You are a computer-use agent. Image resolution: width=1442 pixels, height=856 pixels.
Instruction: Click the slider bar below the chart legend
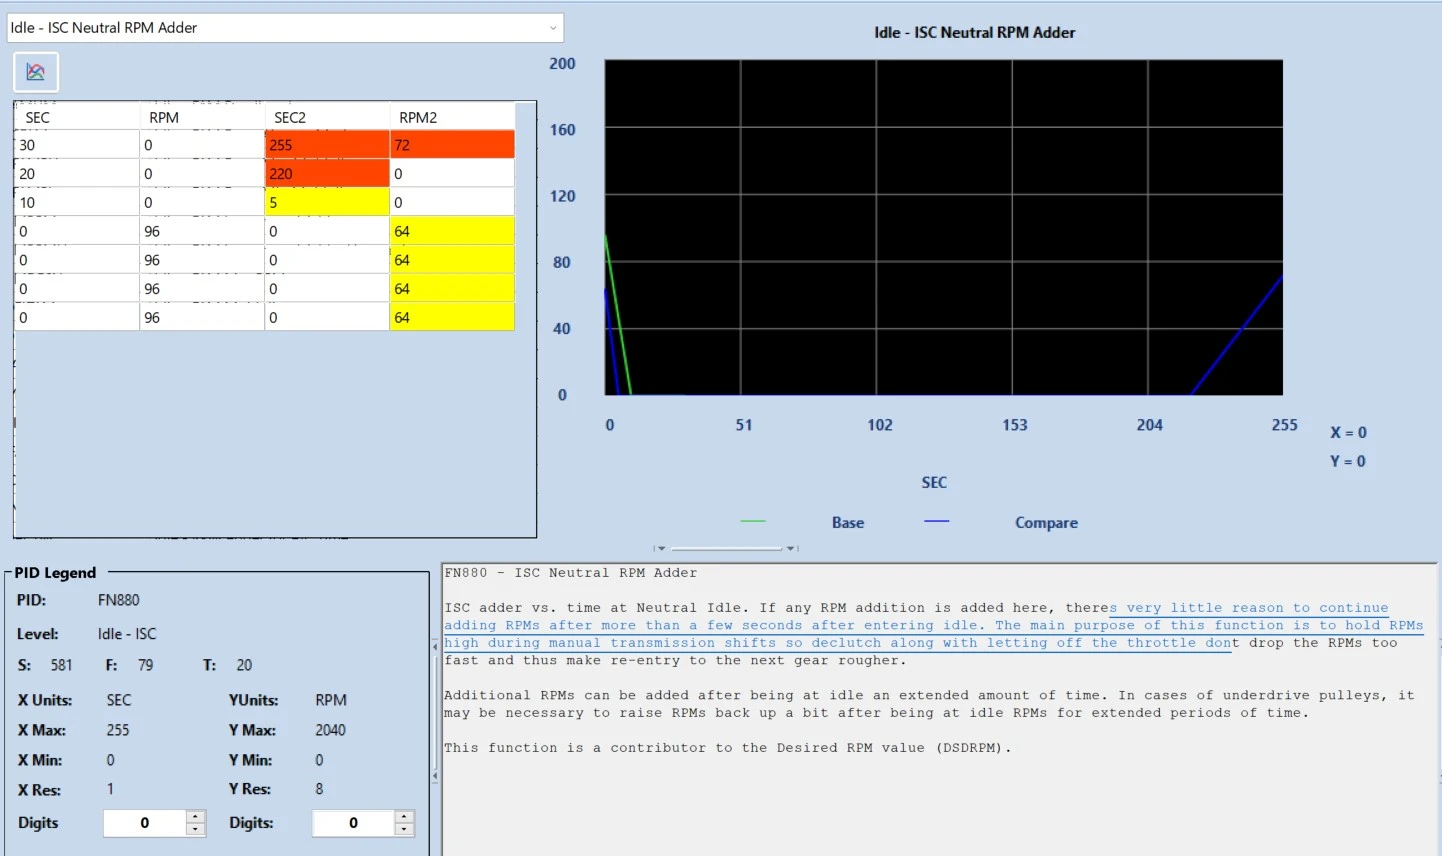(726, 548)
